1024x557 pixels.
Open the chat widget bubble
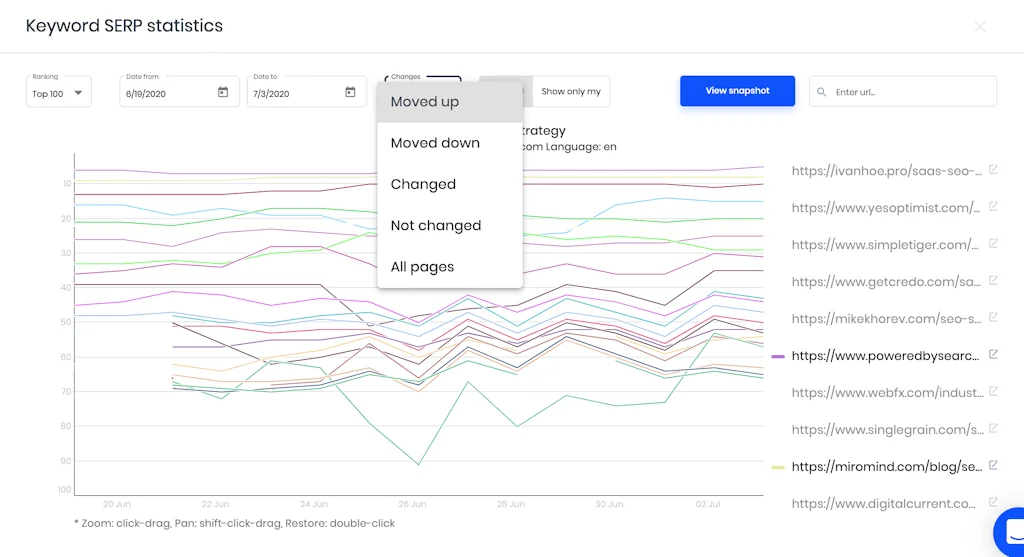[x=1010, y=530]
